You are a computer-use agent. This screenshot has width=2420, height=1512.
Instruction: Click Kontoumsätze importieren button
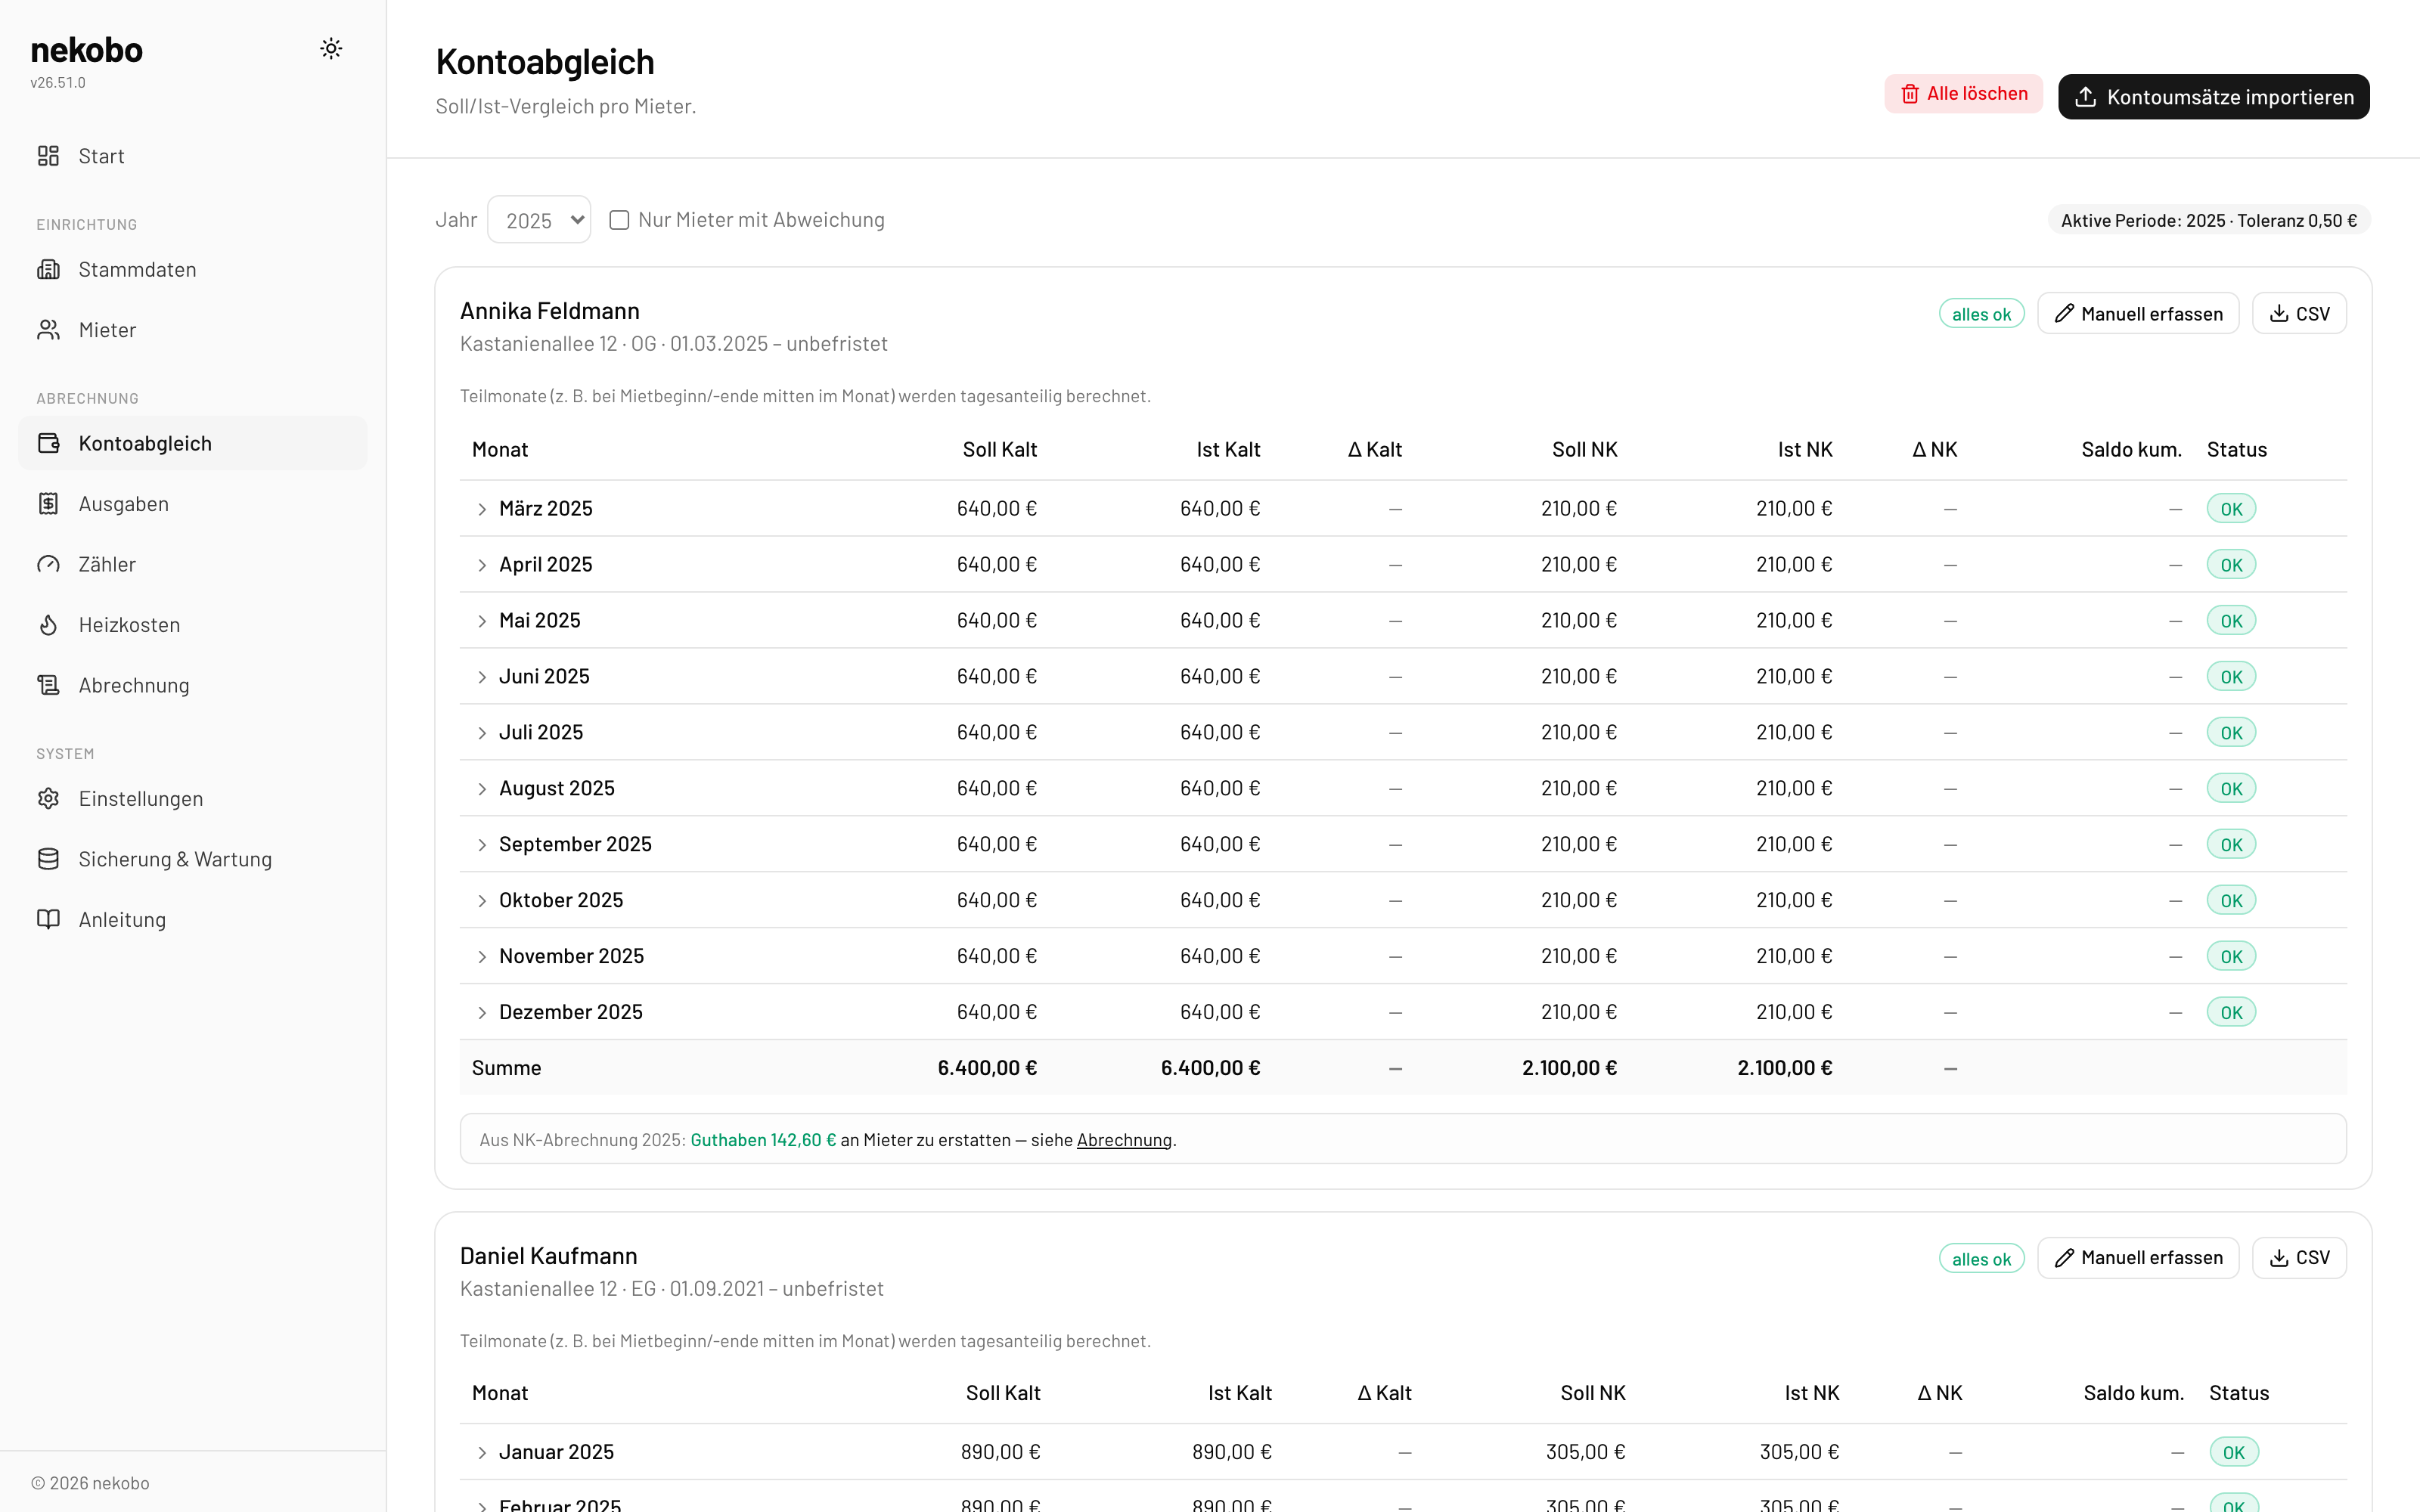2213,97
